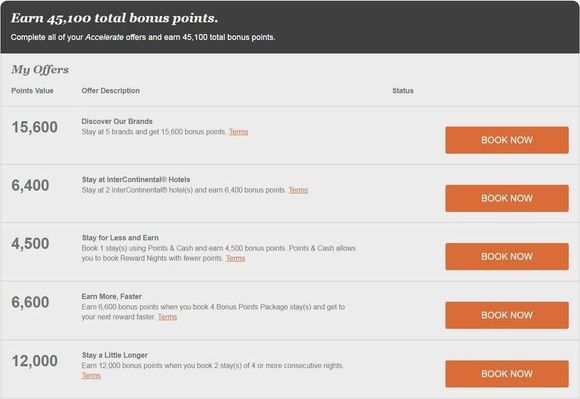Select the Stay at InterContinental Hotels title

click(x=136, y=180)
